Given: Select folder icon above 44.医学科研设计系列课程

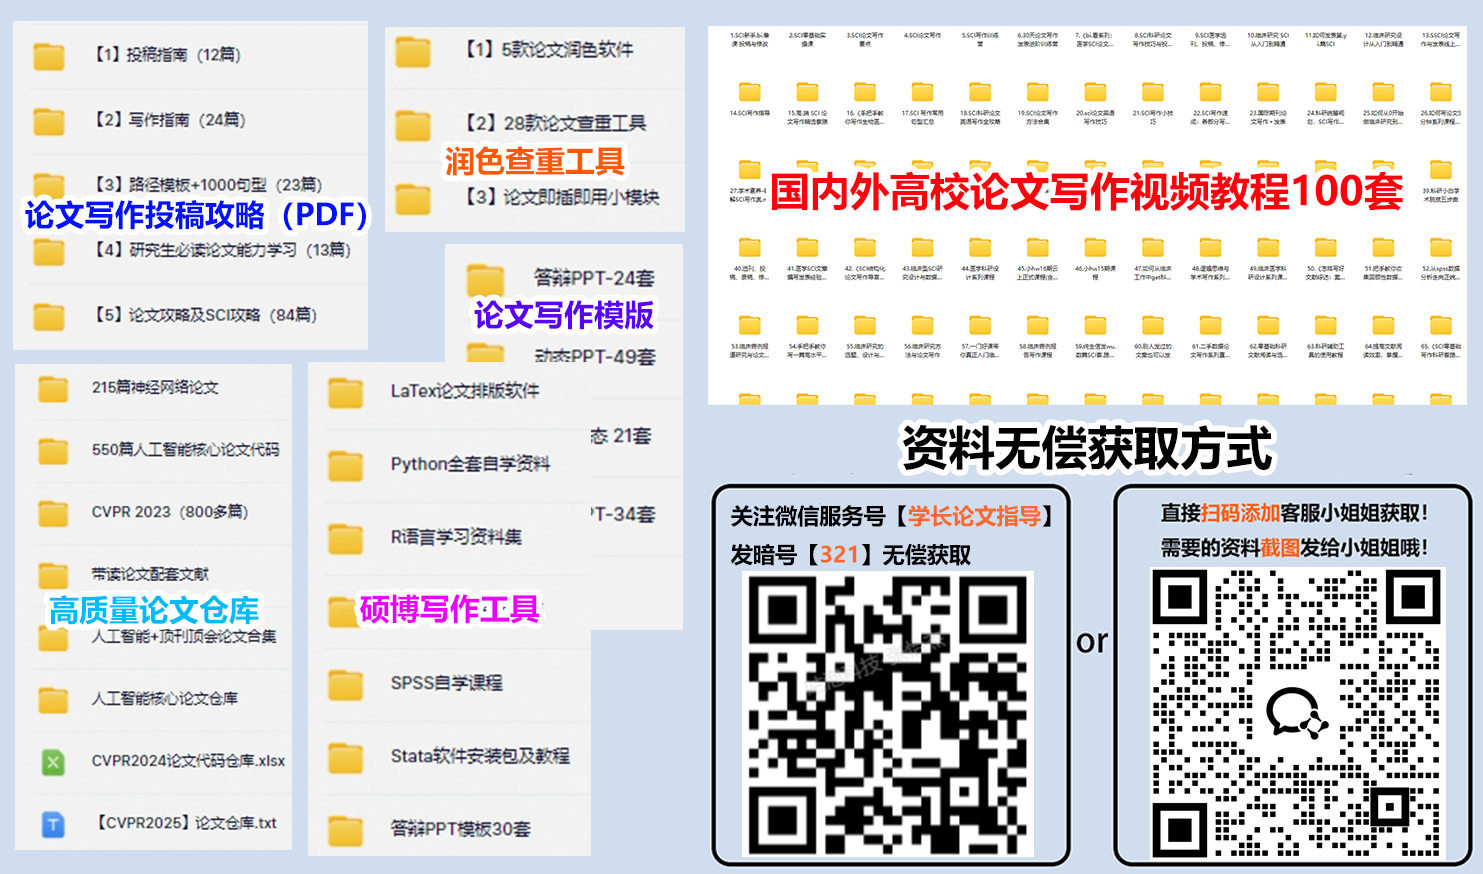Looking at the screenshot, I should [x=980, y=247].
